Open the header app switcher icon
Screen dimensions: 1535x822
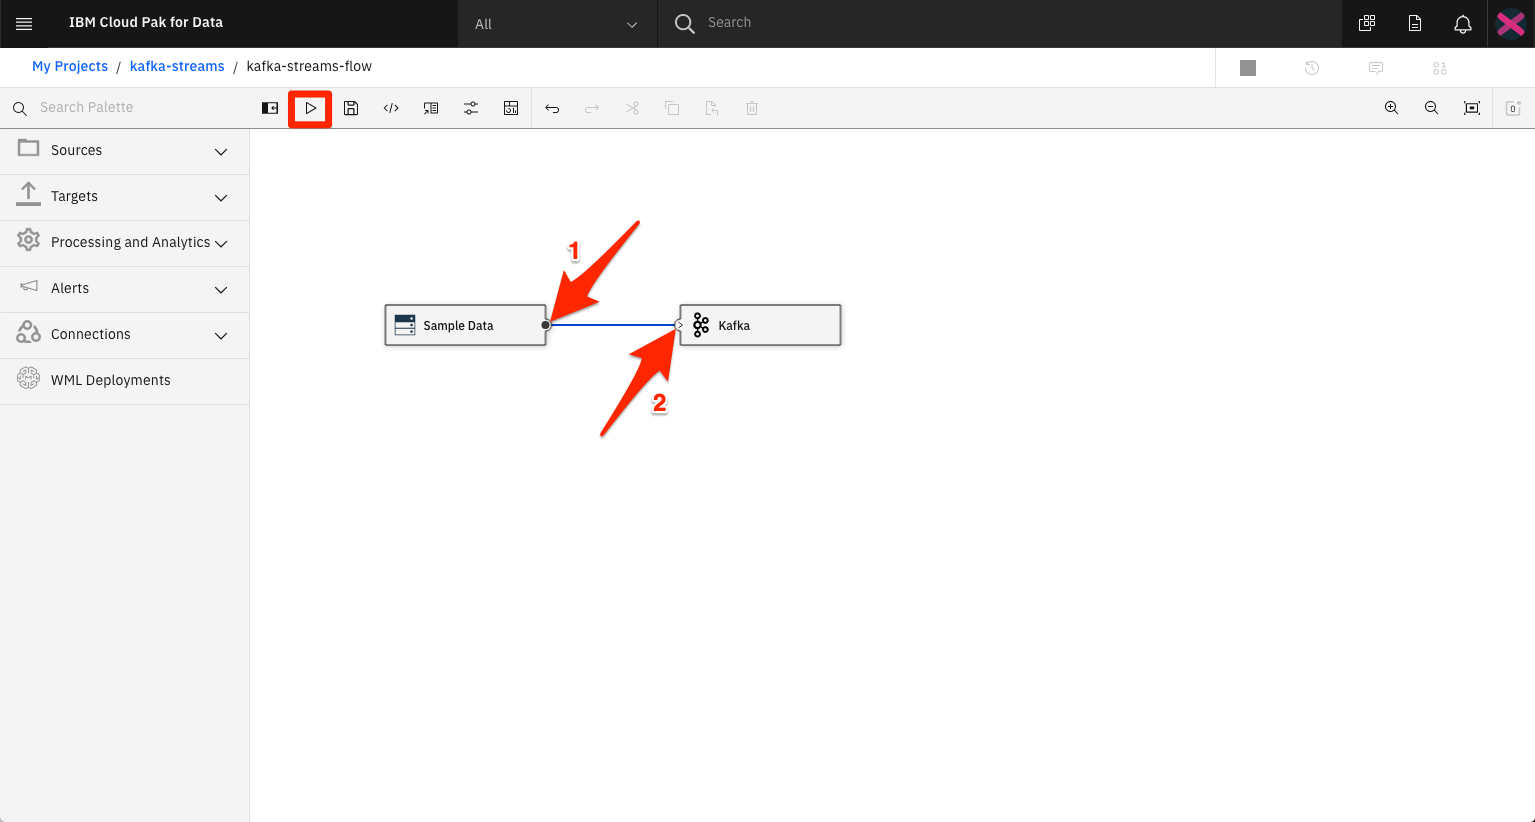point(1367,23)
